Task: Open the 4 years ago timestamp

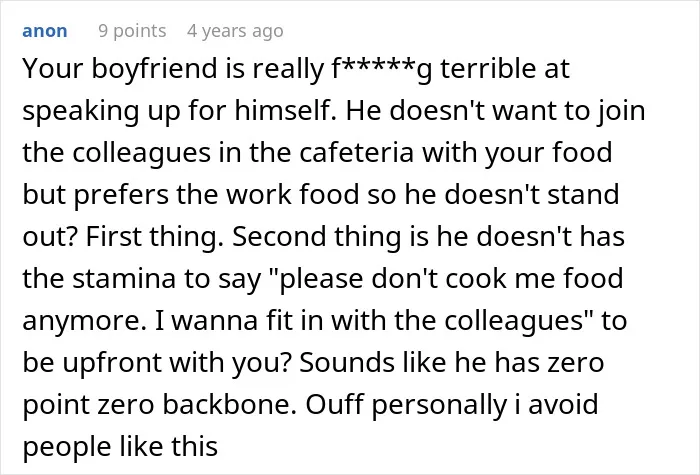Action: click(235, 31)
